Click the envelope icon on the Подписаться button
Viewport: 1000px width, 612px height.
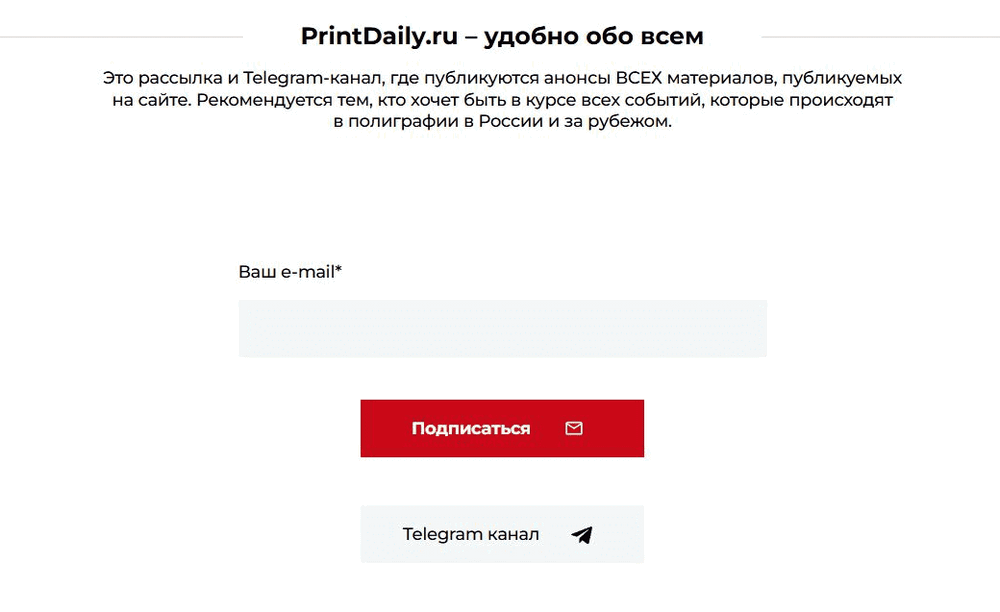click(x=574, y=428)
